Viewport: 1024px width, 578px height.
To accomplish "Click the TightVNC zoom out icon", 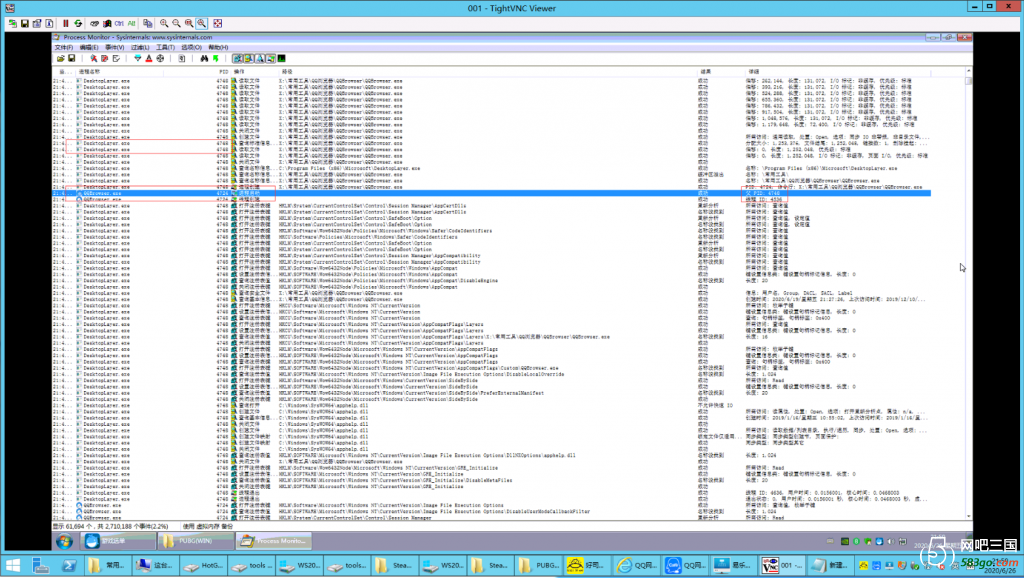I will click(x=176, y=24).
